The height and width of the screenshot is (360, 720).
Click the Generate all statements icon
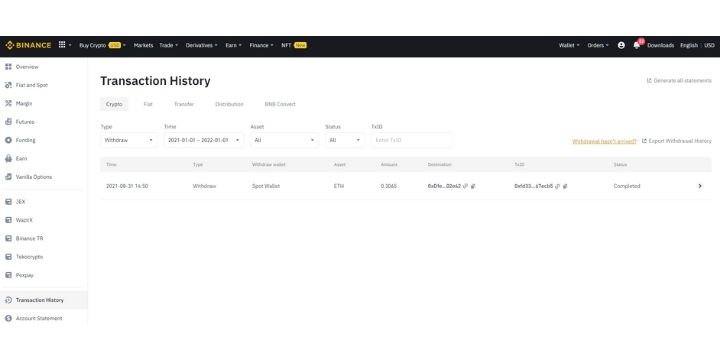point(649,80)
